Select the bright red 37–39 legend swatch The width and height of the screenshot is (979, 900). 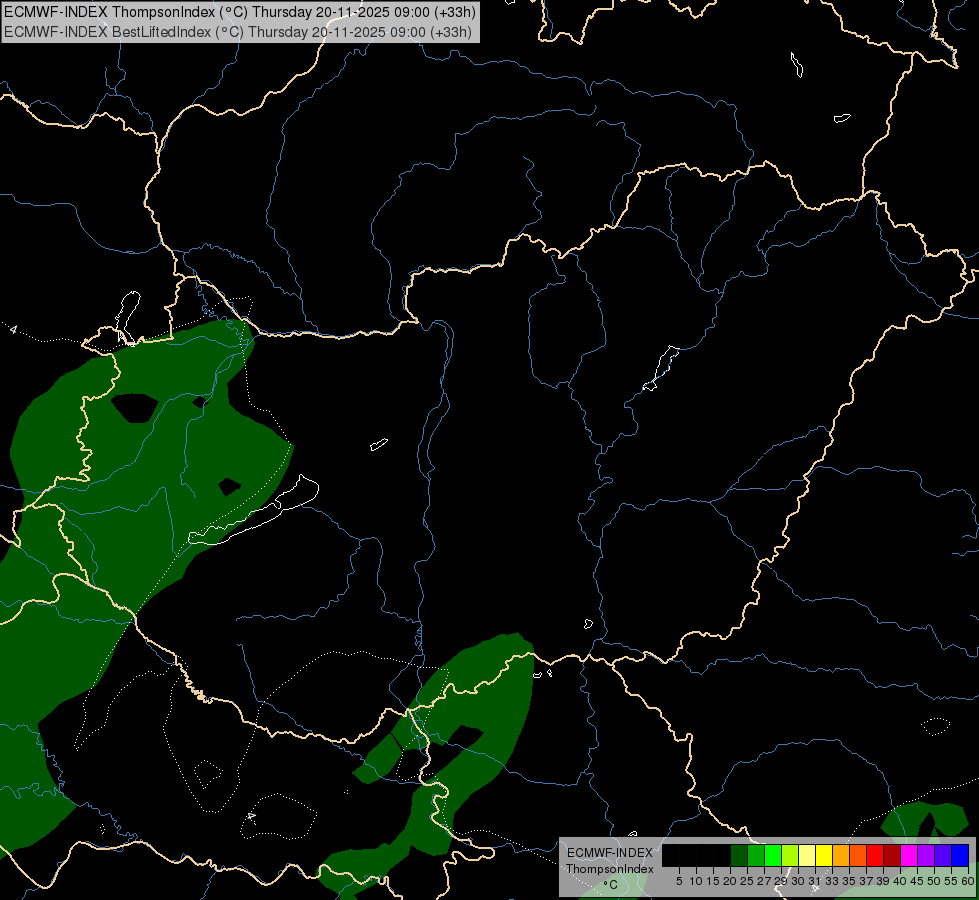click(875, 855)
